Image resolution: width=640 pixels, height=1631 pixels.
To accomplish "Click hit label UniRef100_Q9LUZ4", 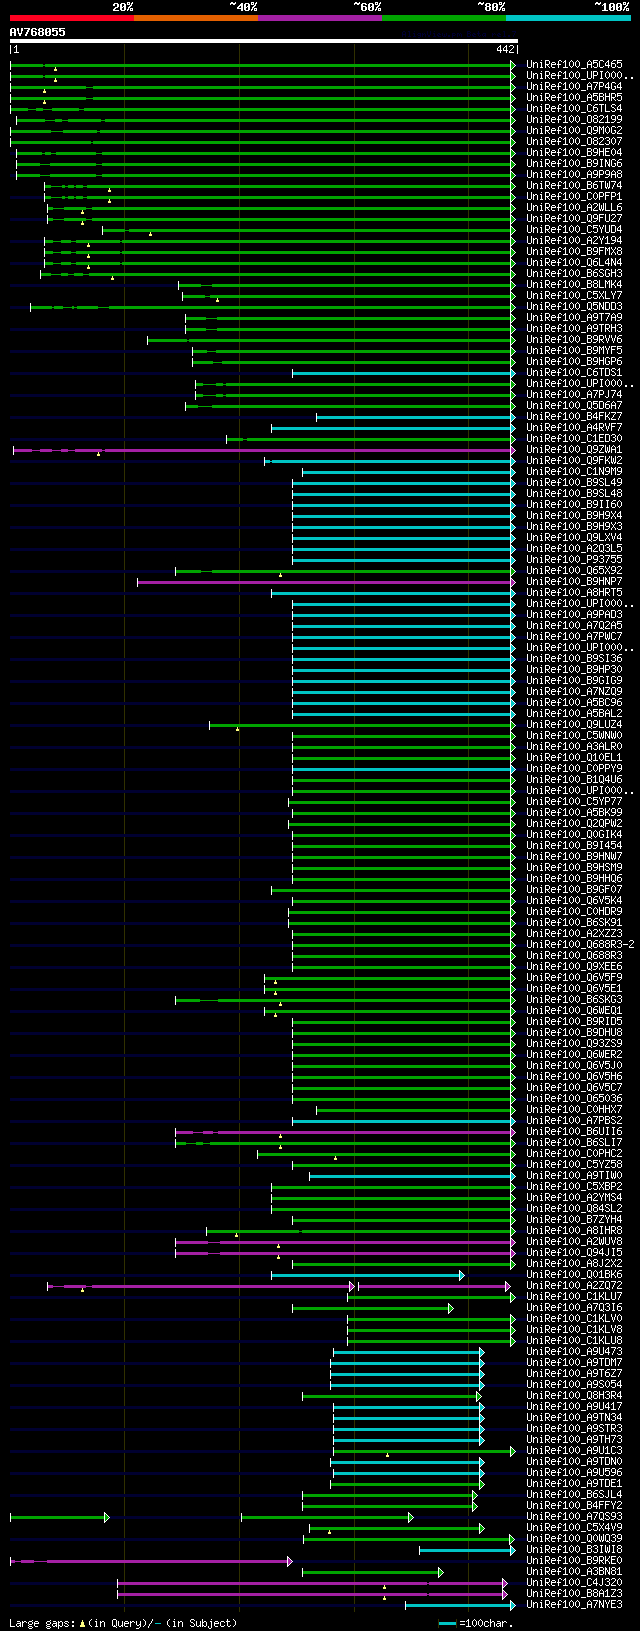I will (574, 725).
